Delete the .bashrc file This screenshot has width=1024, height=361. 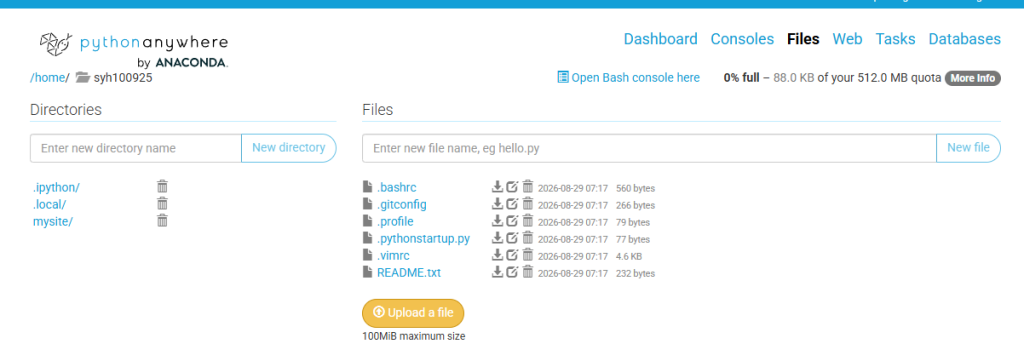click(528, 187)
